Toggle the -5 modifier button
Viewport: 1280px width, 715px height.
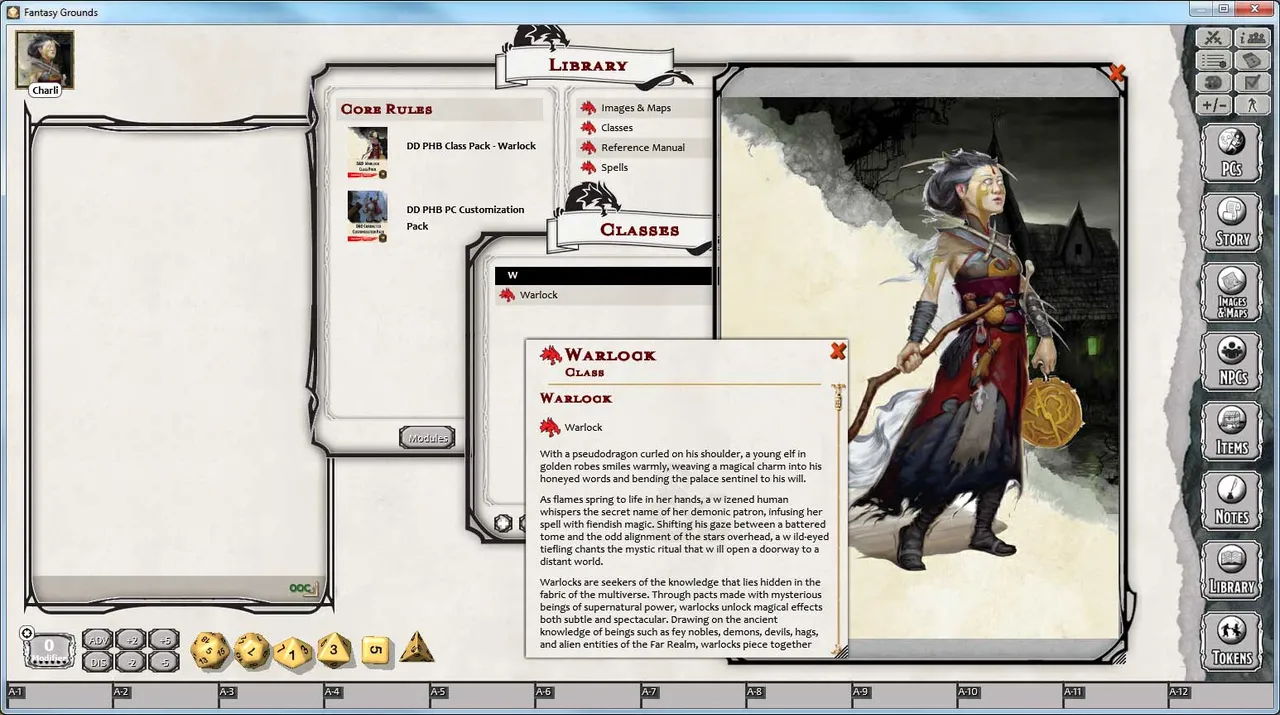click(x=164, y=661)
